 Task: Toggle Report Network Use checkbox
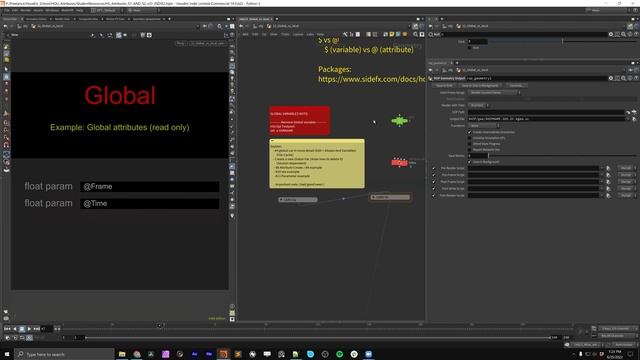click(469, 149)
